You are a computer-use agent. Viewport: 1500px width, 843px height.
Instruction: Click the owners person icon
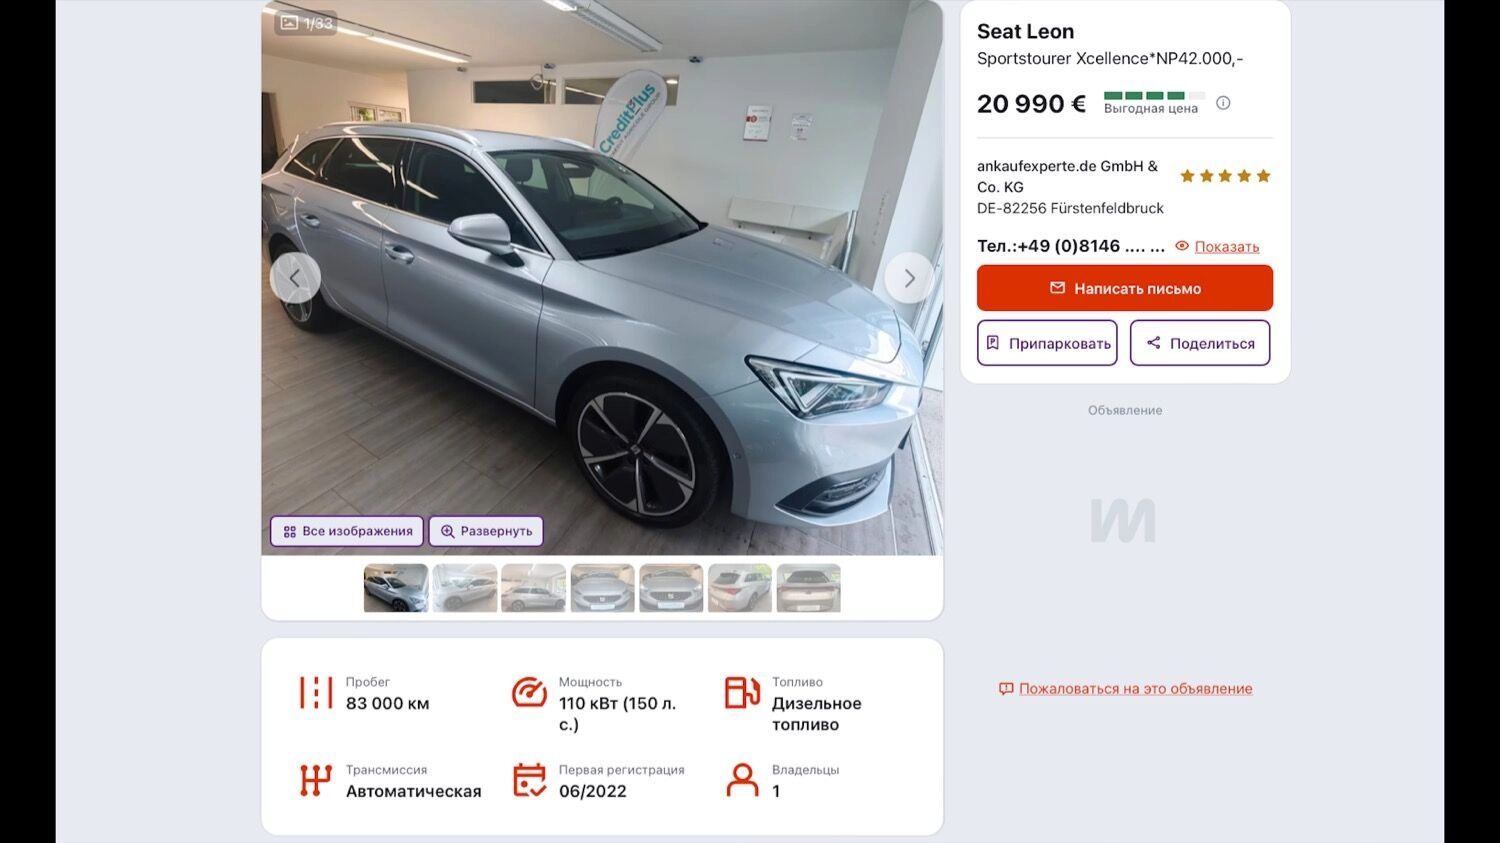(742, 780)
